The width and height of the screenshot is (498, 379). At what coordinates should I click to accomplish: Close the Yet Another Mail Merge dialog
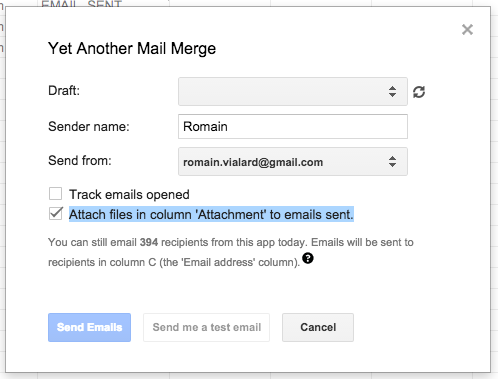[467, 30]
